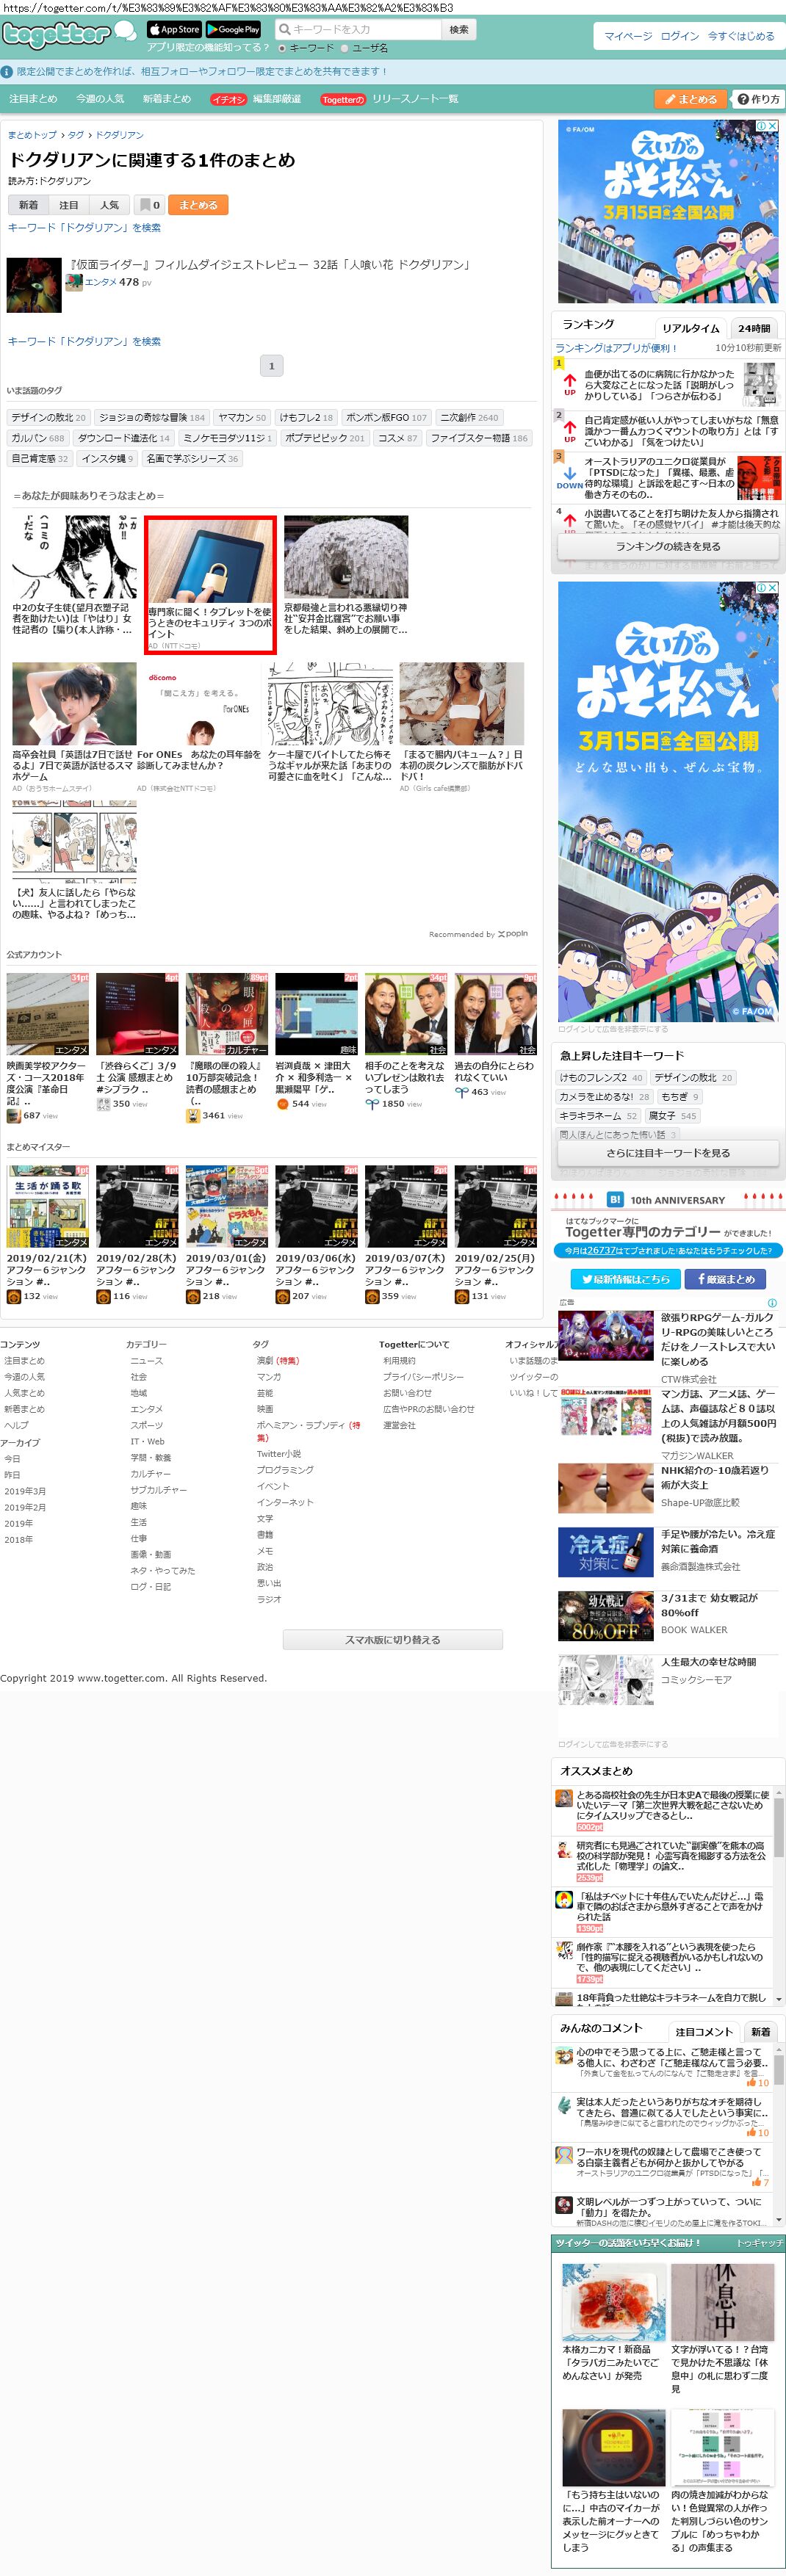Open リリースノート一覧 menu item
The width and height of the screenshot is (786, 2576).
pos(415,99)
